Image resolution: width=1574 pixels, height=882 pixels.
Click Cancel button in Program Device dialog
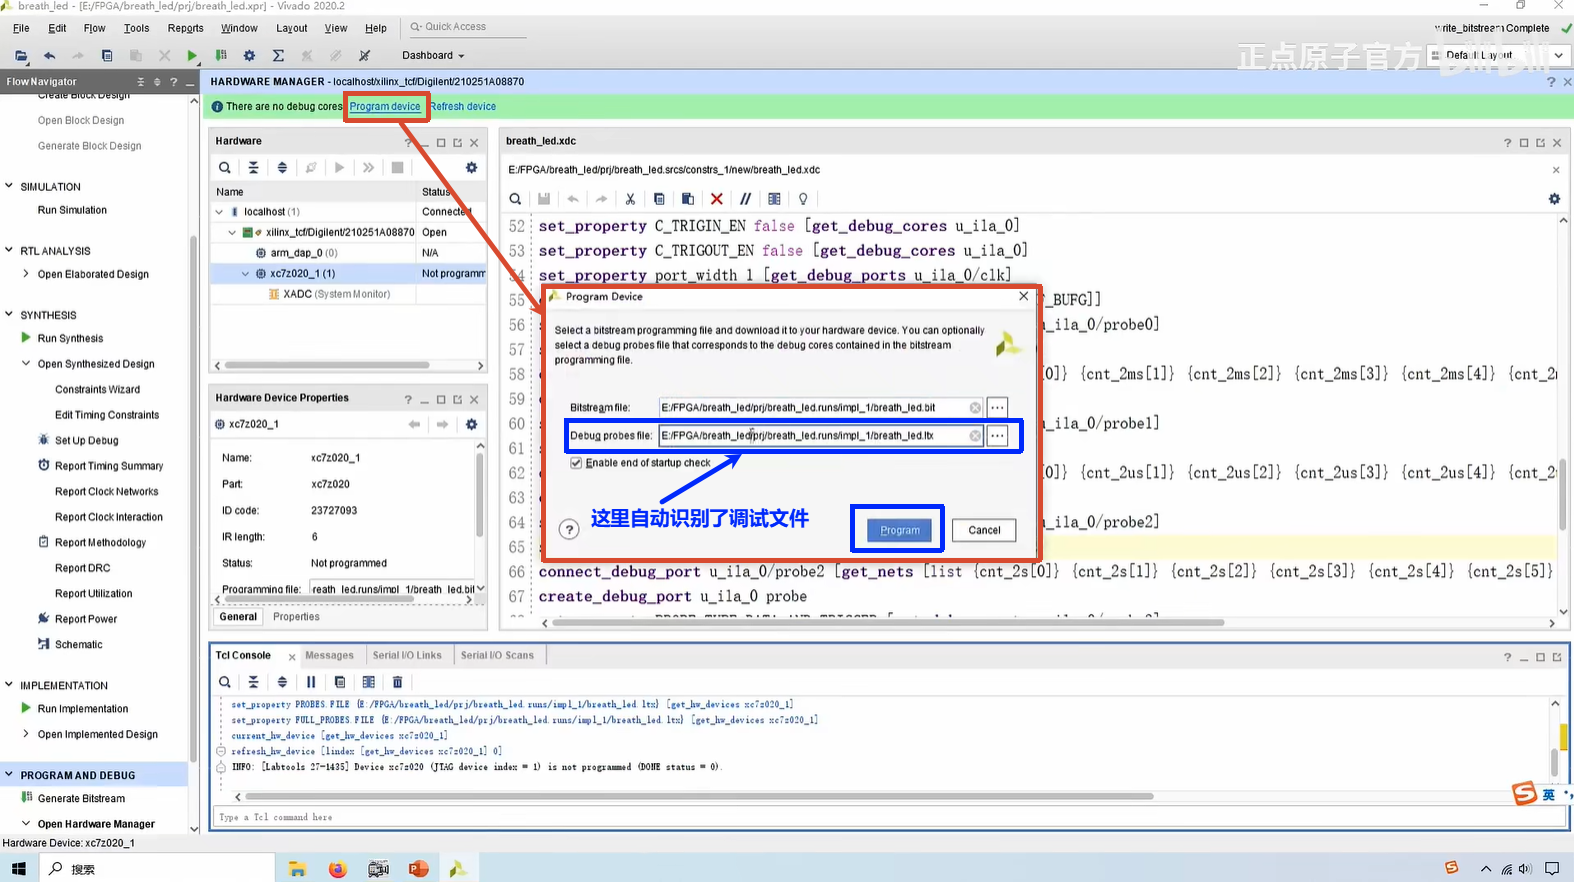point(984,530)
